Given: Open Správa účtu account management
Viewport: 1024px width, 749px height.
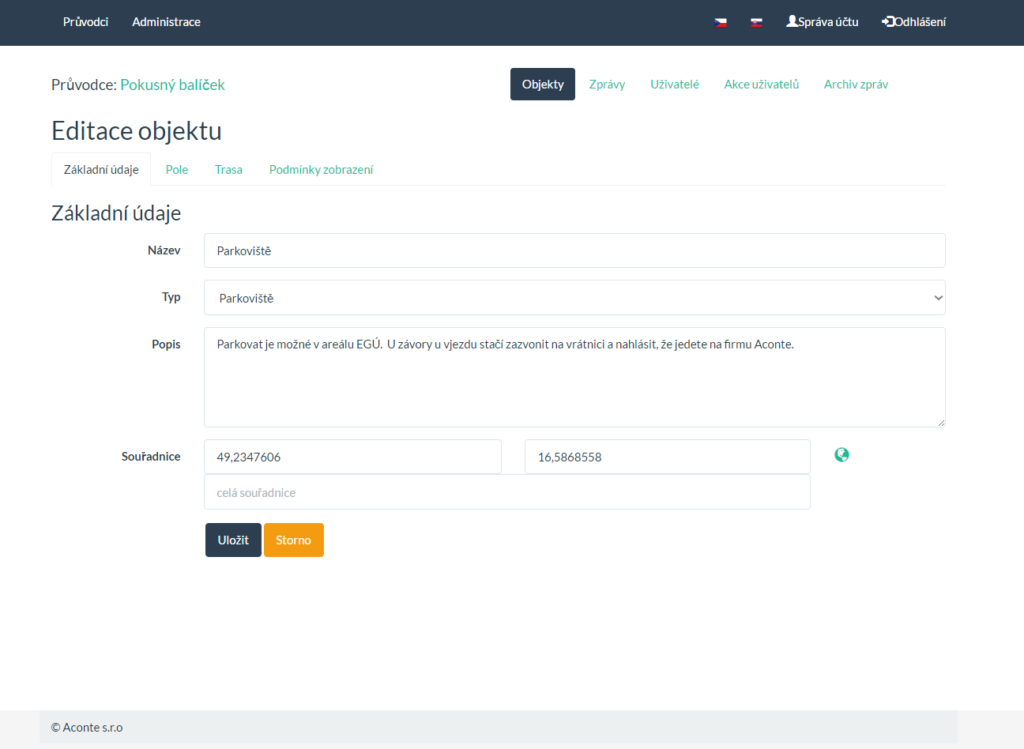Looking at the screenshot, I should 822,22.
